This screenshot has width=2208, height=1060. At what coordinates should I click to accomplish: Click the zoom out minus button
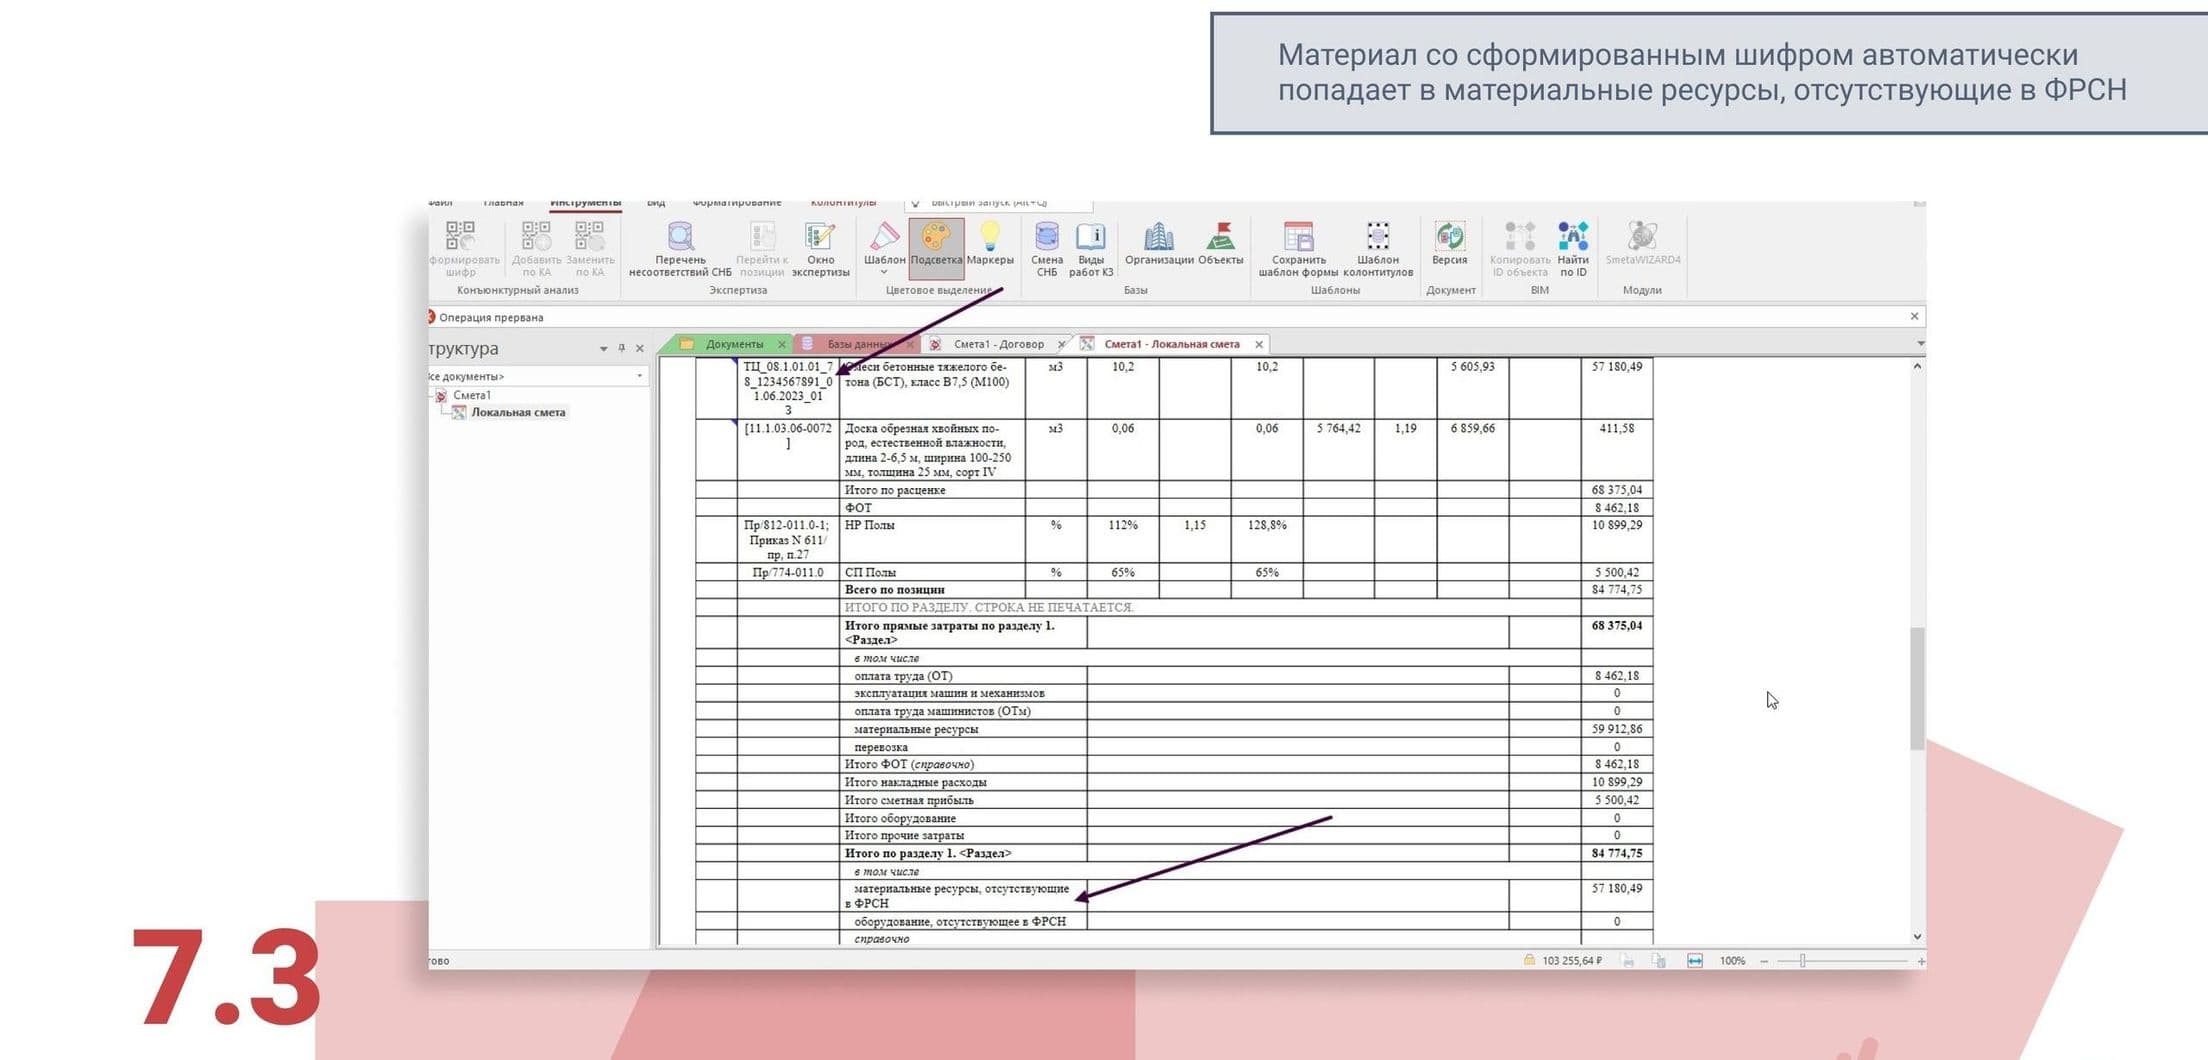[x=1764, y=961]
